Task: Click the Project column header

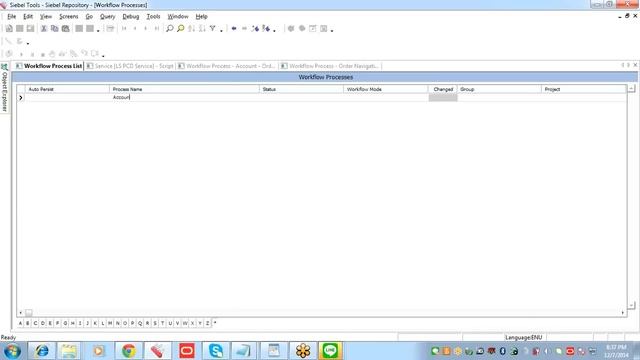Action: 584,89
